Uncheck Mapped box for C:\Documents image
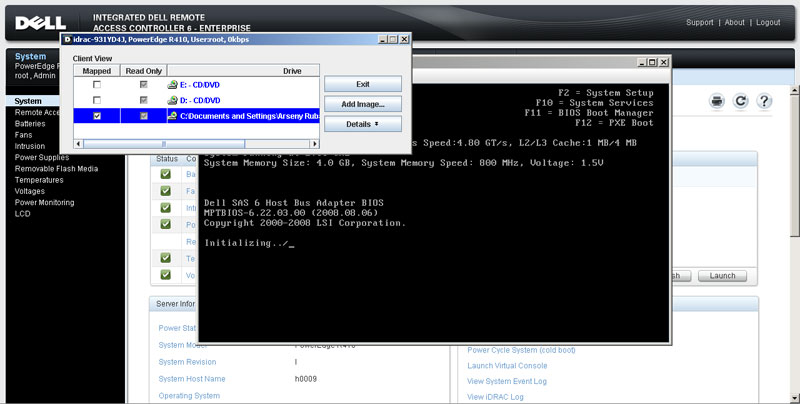The width and height of the screenshot is (800, 404). click(97, 116)
